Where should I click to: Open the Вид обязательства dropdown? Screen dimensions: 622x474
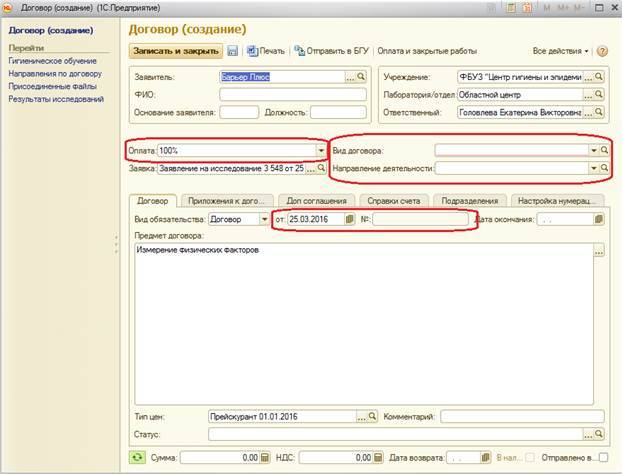coord(264,218)
